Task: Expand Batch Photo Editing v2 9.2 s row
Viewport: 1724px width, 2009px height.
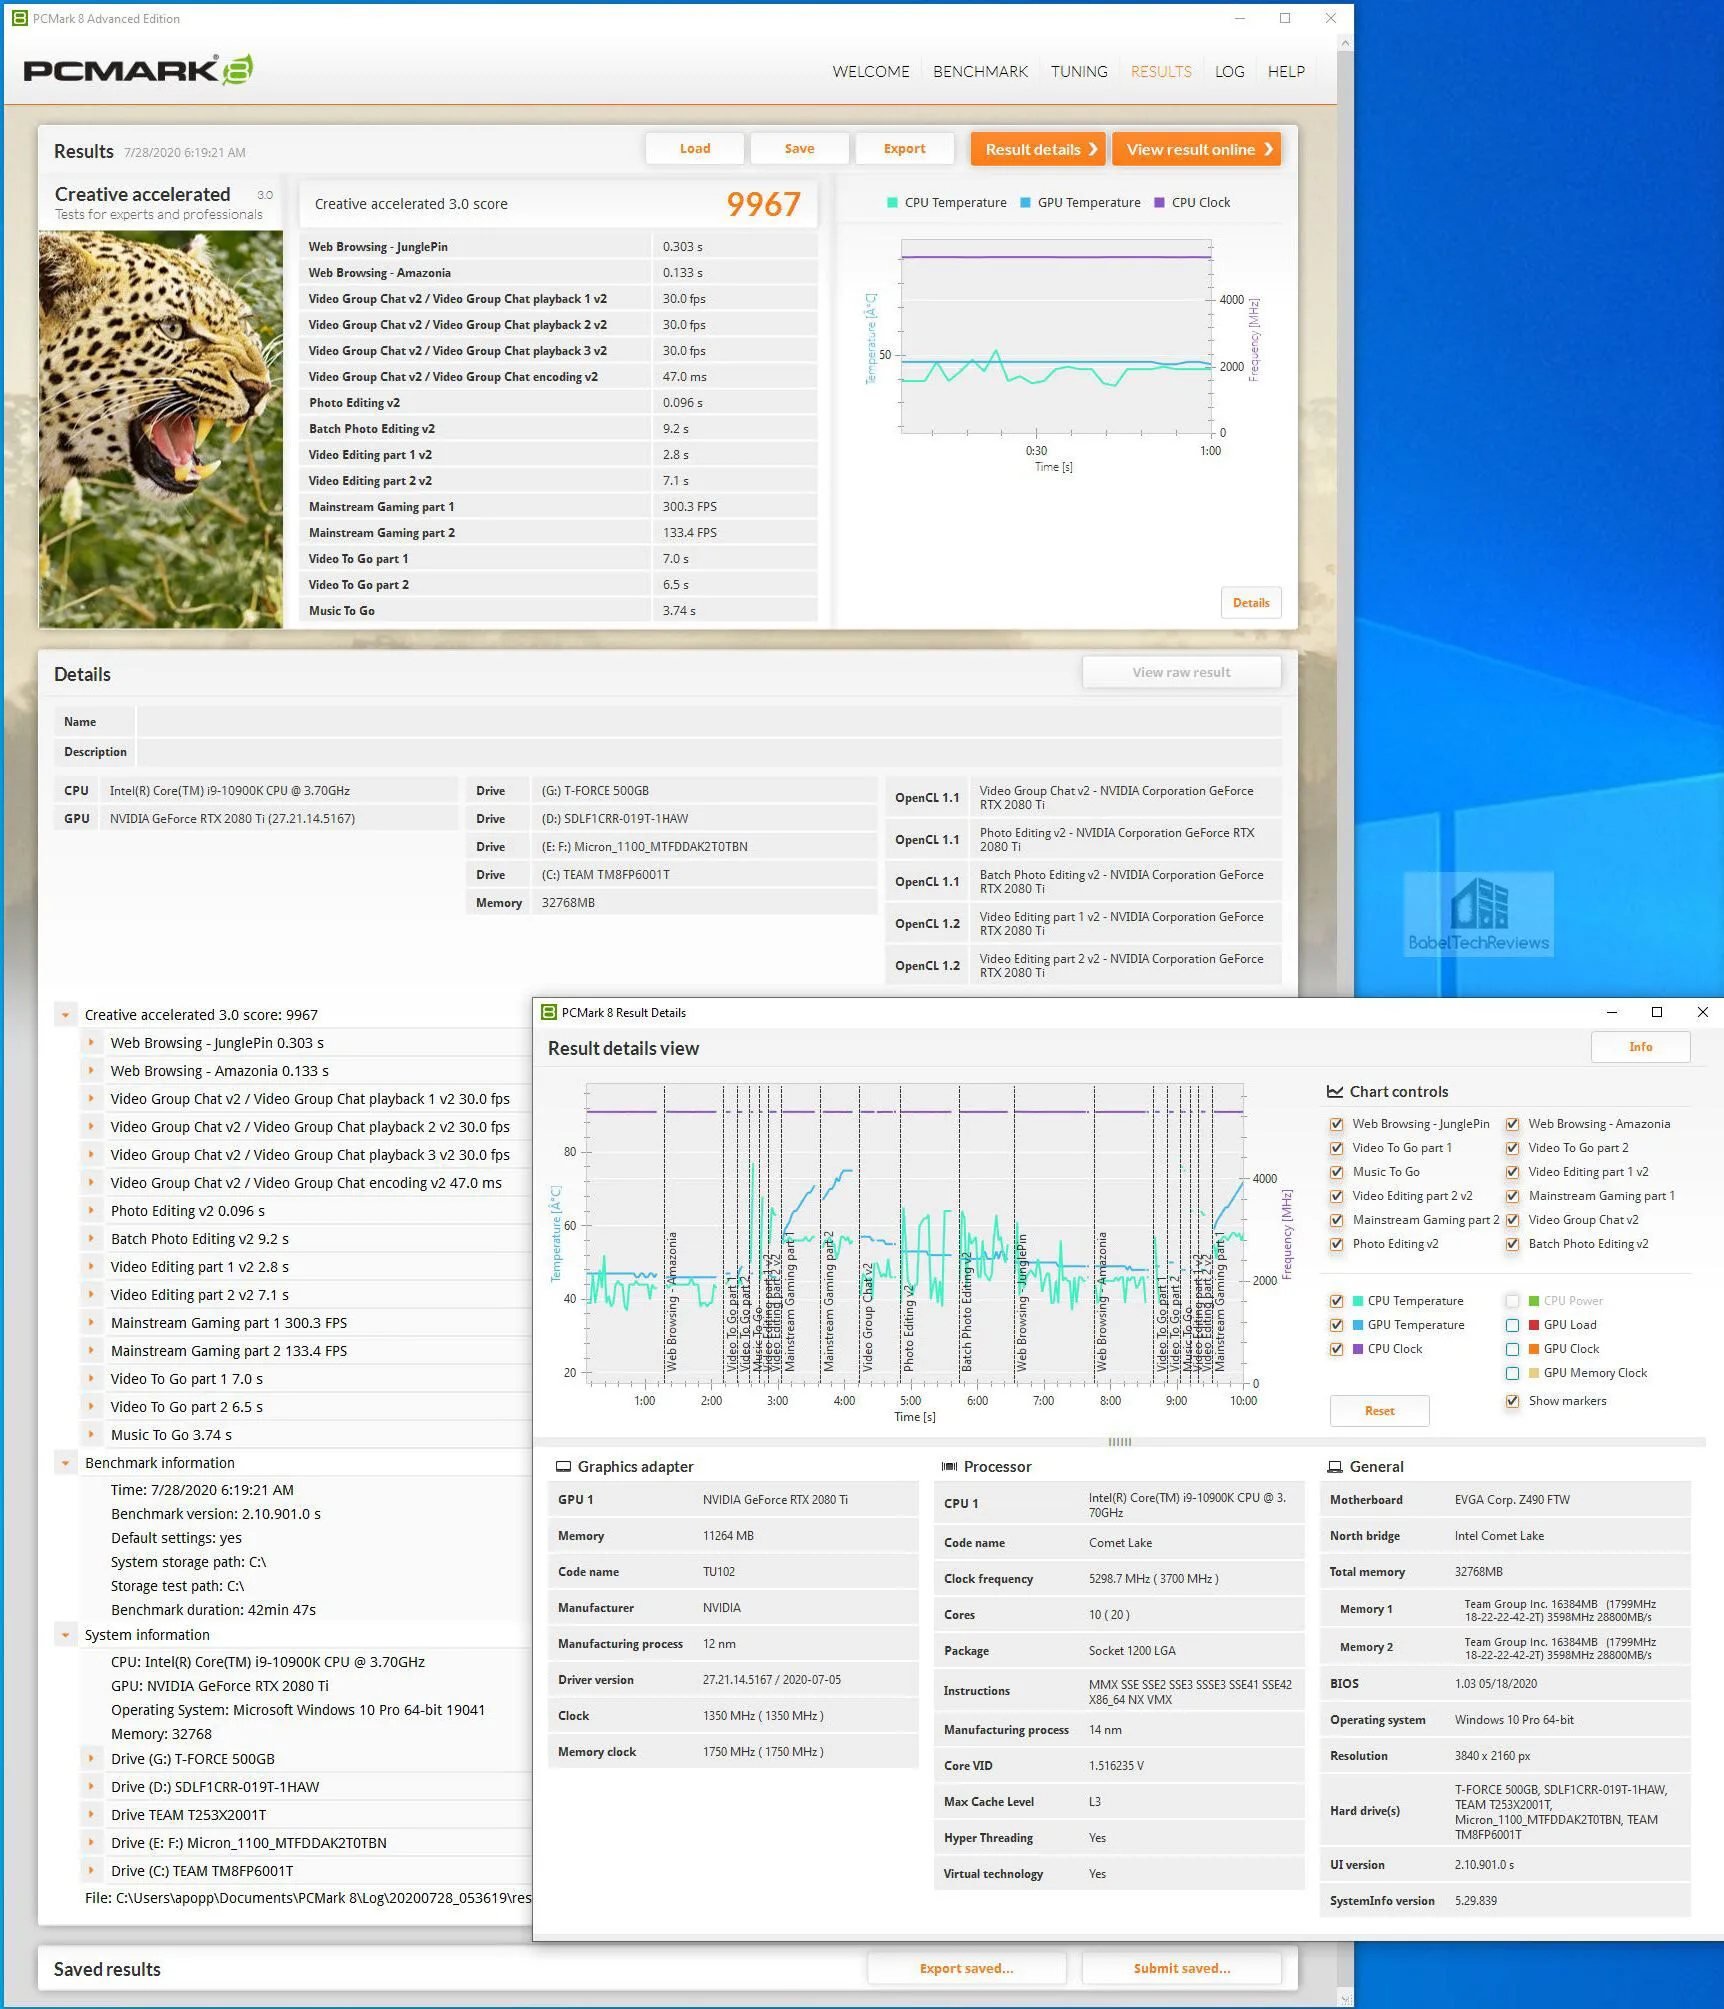Action: click(x=91, y=1239)
